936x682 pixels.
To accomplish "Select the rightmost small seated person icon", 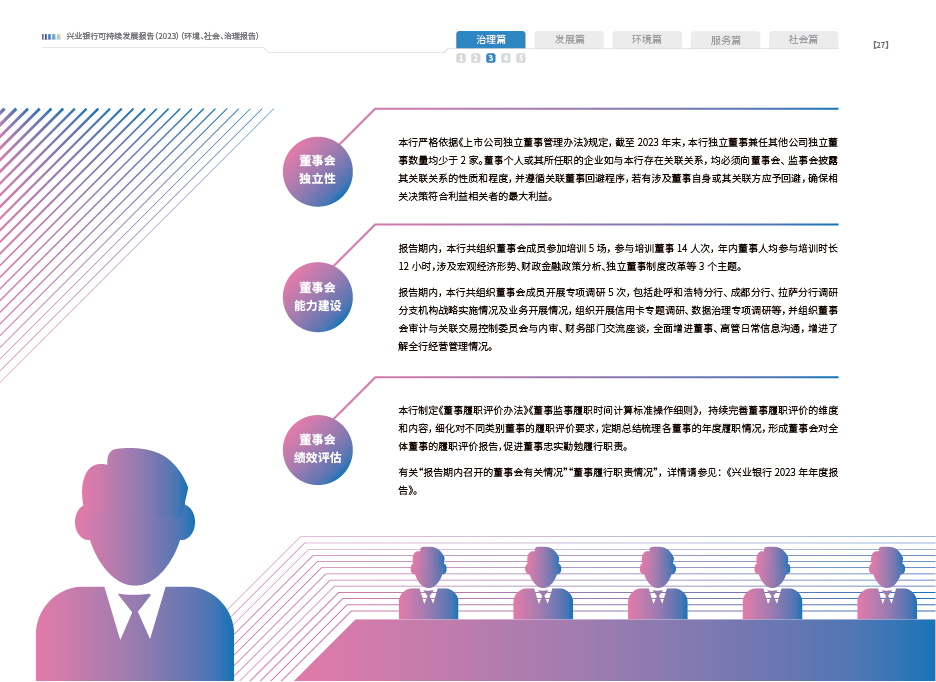I will pos(886,585).
